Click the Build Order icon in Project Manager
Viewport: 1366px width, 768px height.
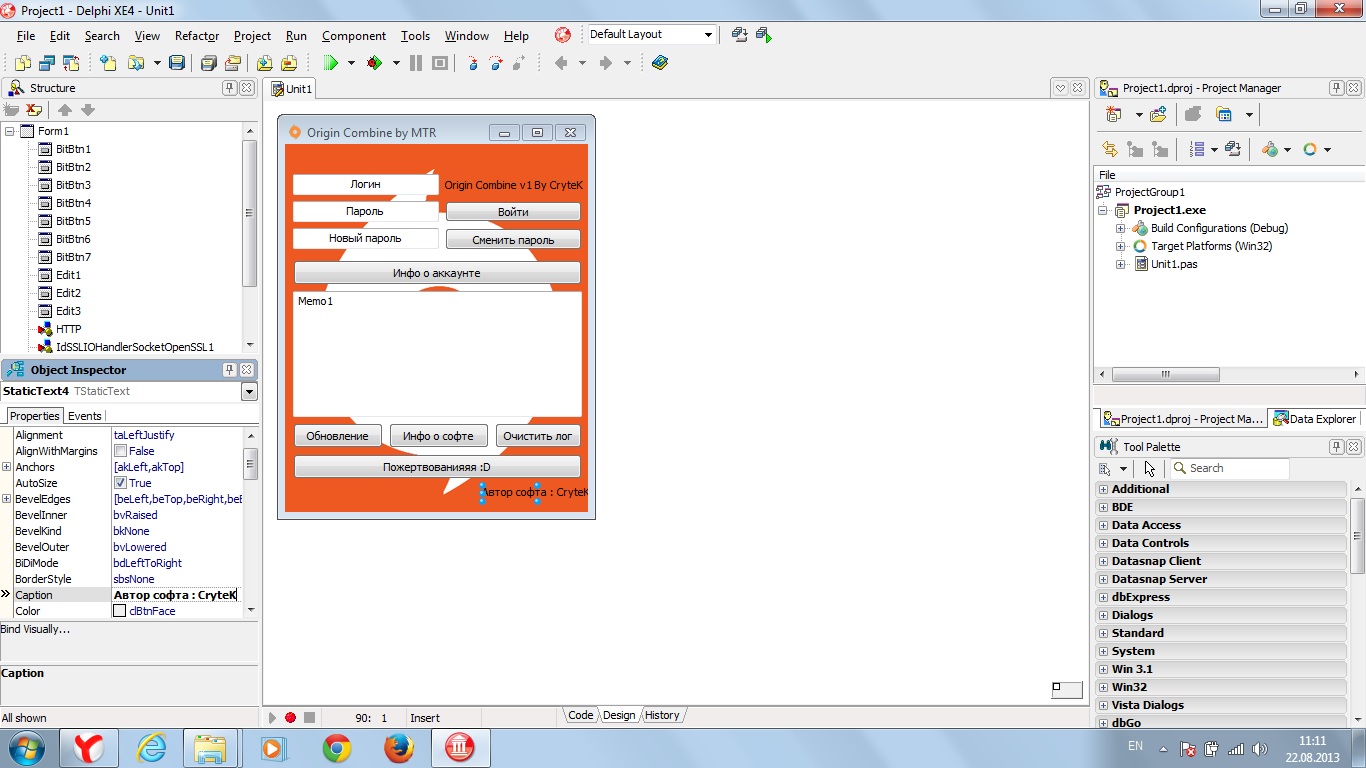pos(1198,149)
